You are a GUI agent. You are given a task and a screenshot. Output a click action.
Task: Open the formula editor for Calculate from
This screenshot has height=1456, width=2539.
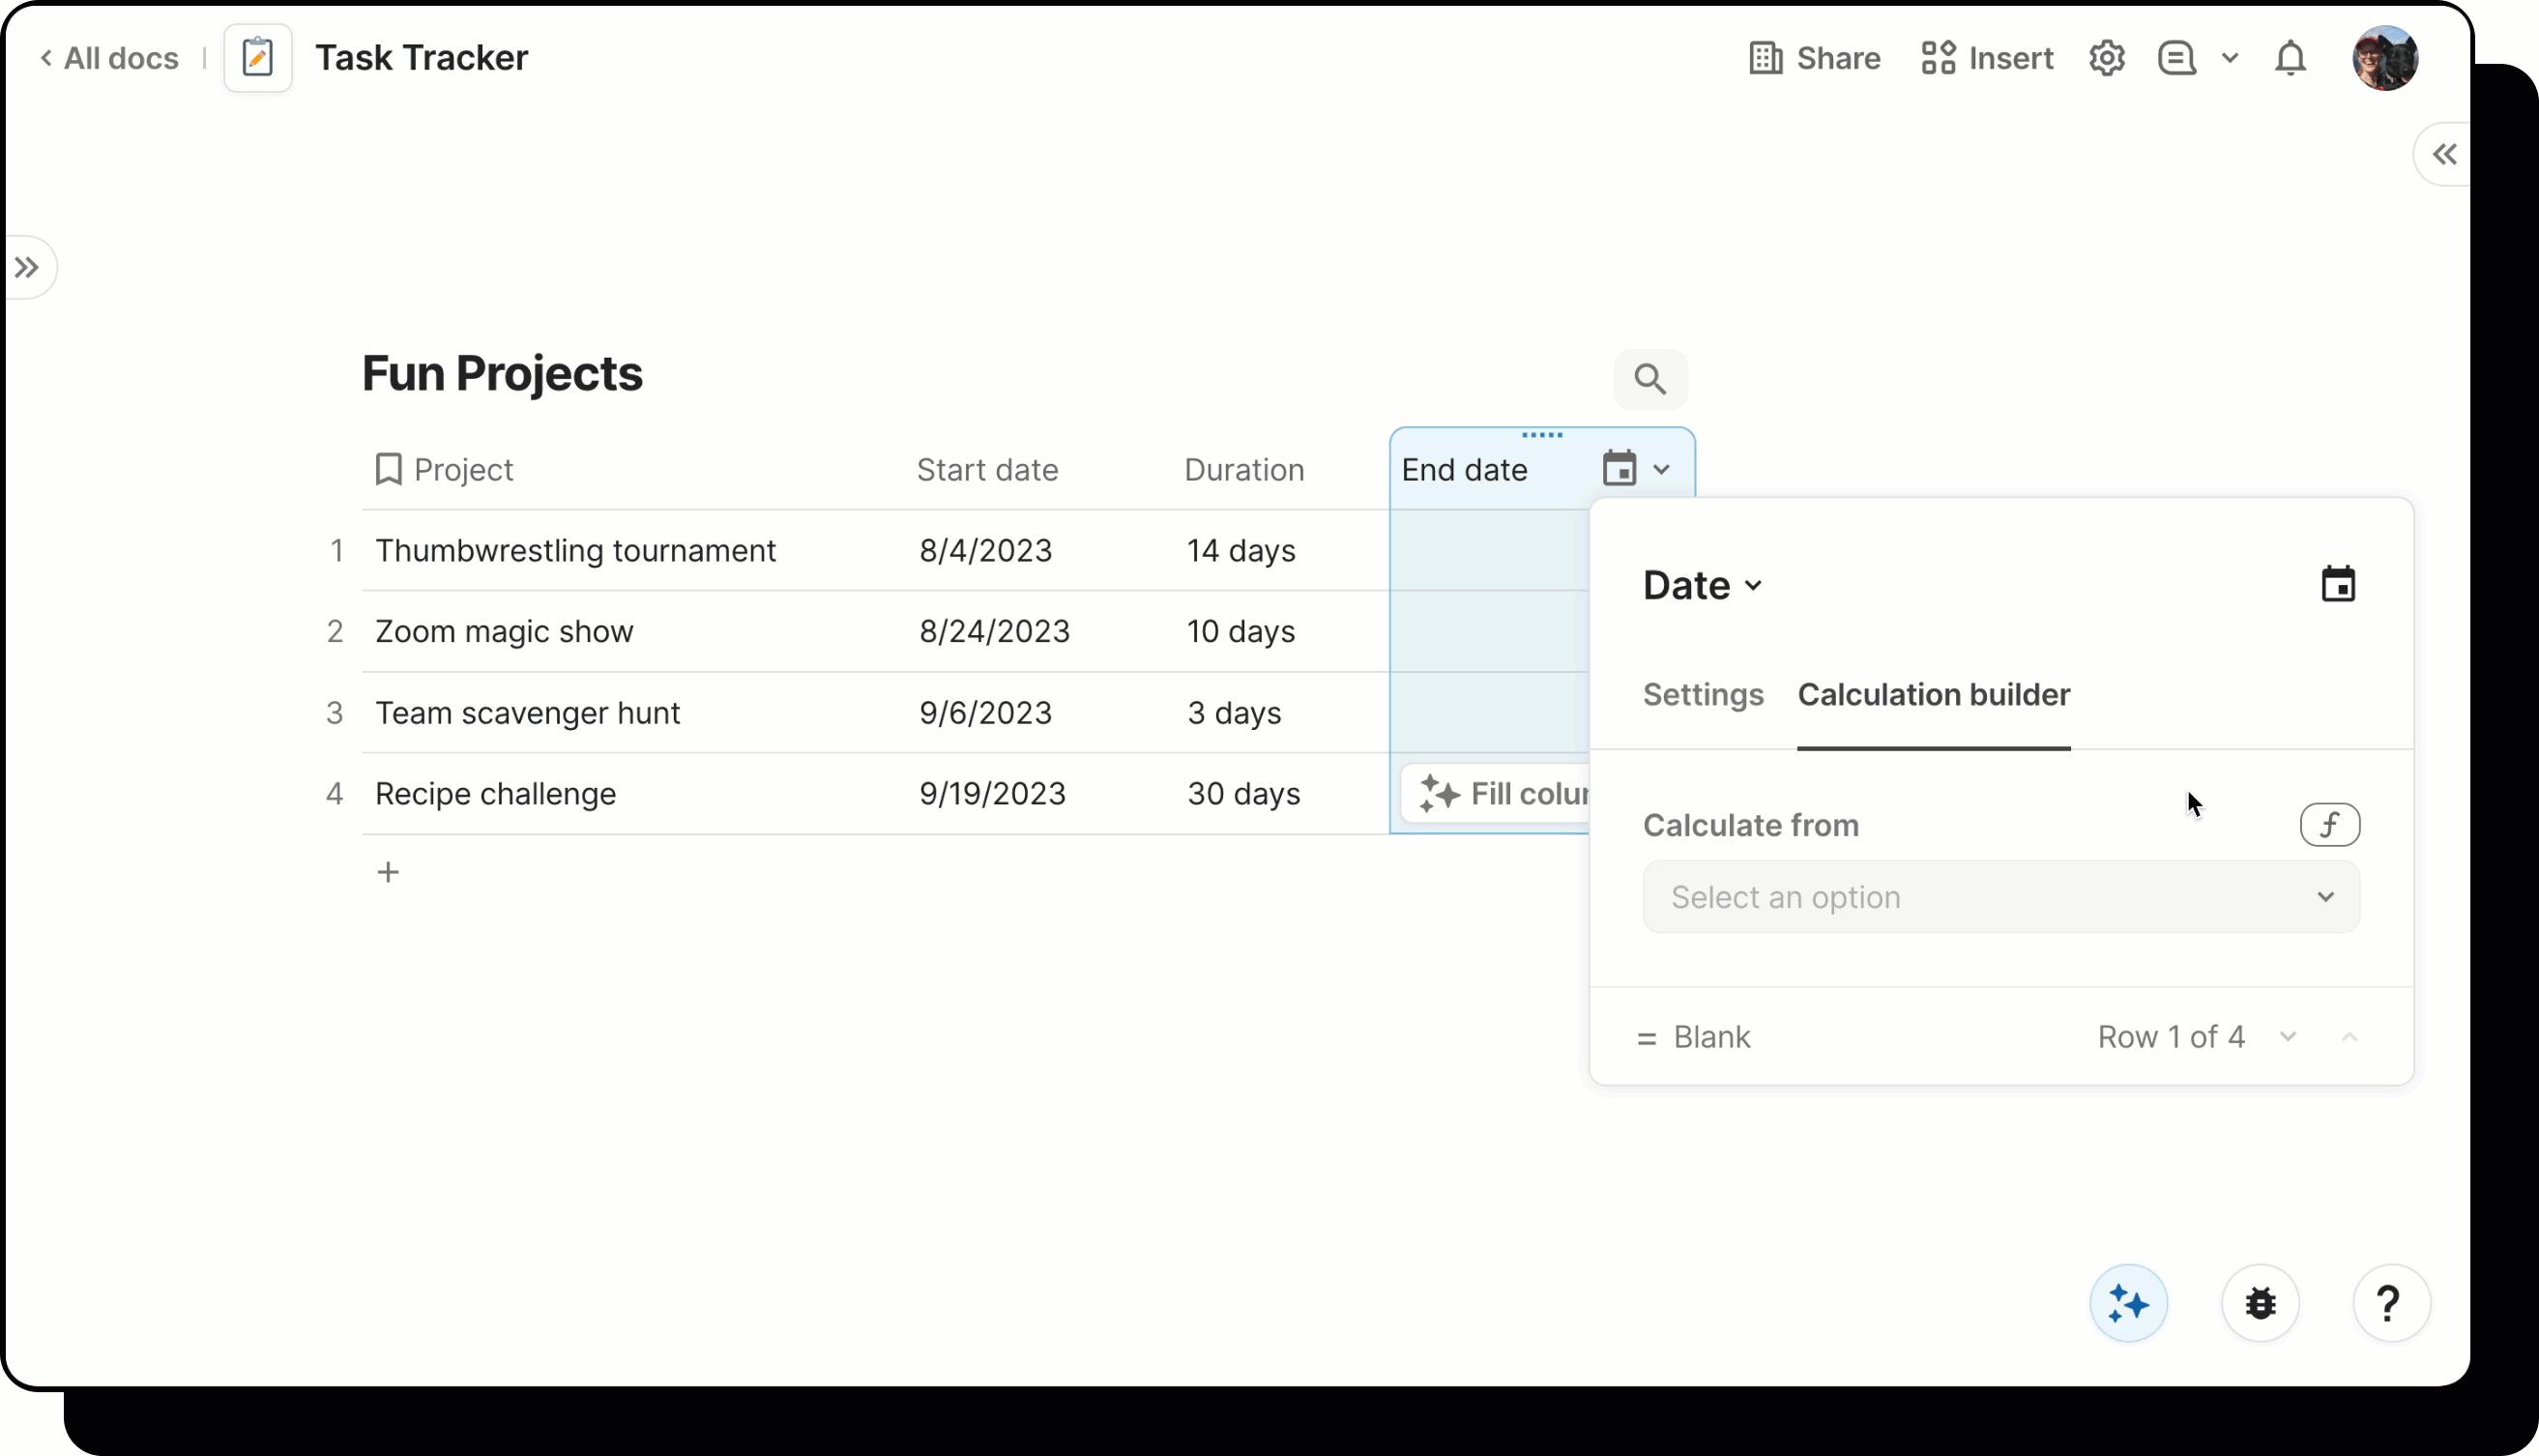(2329, 824)
